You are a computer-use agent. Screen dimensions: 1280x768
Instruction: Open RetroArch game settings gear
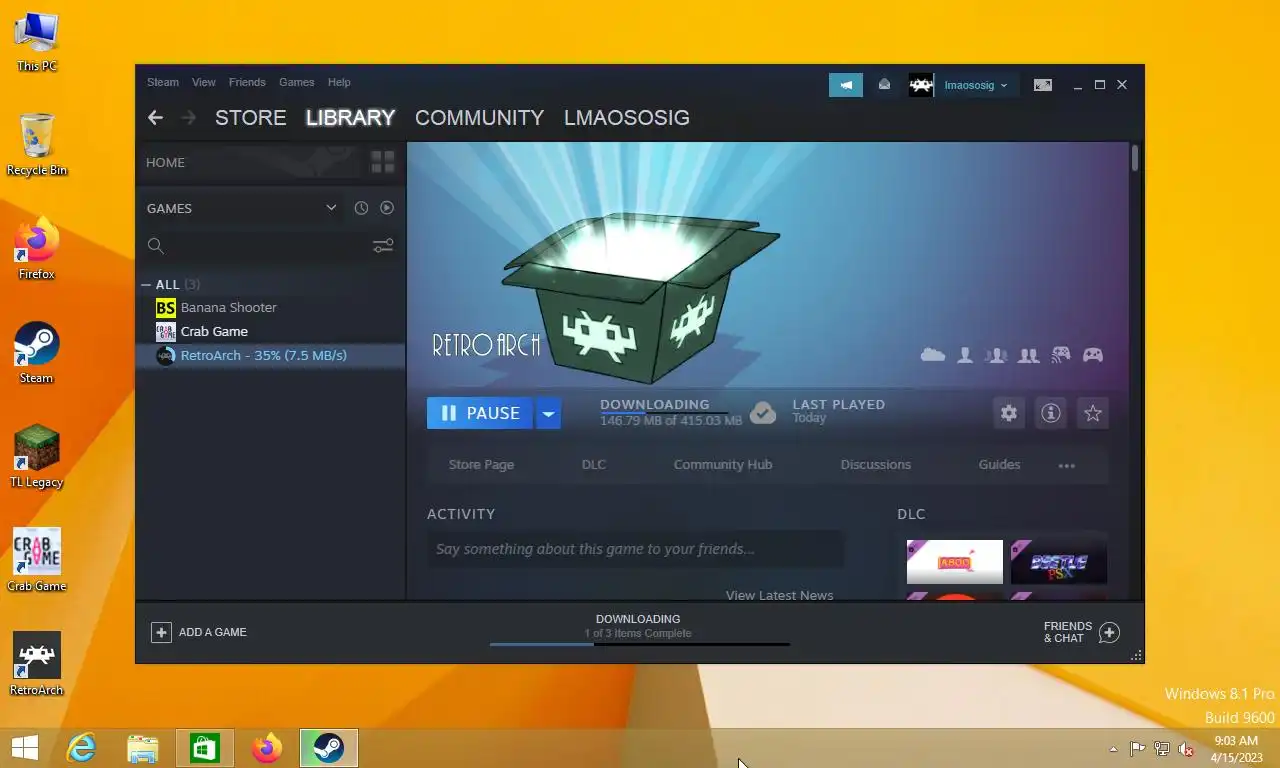point(1009,413)
